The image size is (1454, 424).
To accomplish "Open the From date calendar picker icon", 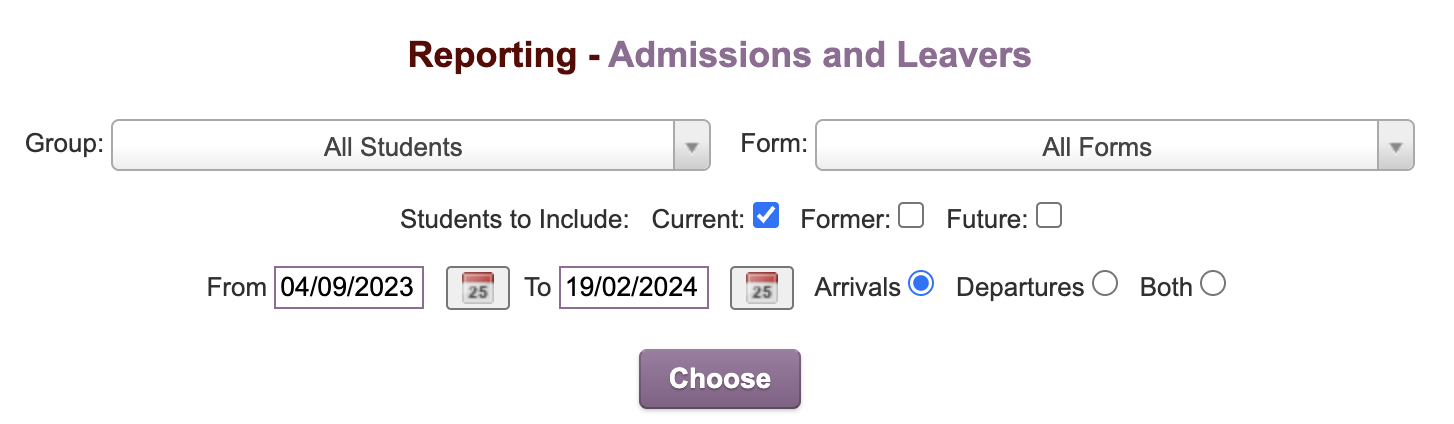I will pyautogui.click(x=478, y=288).
